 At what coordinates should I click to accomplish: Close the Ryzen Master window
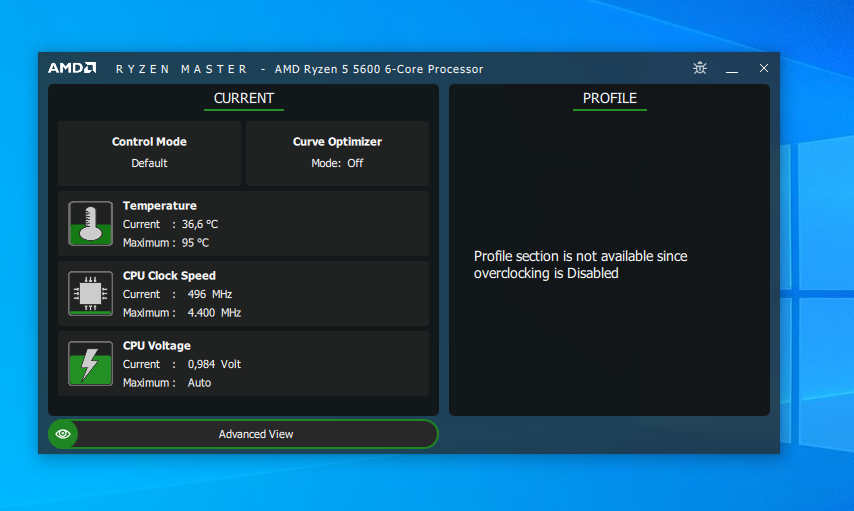click(764, 68)
